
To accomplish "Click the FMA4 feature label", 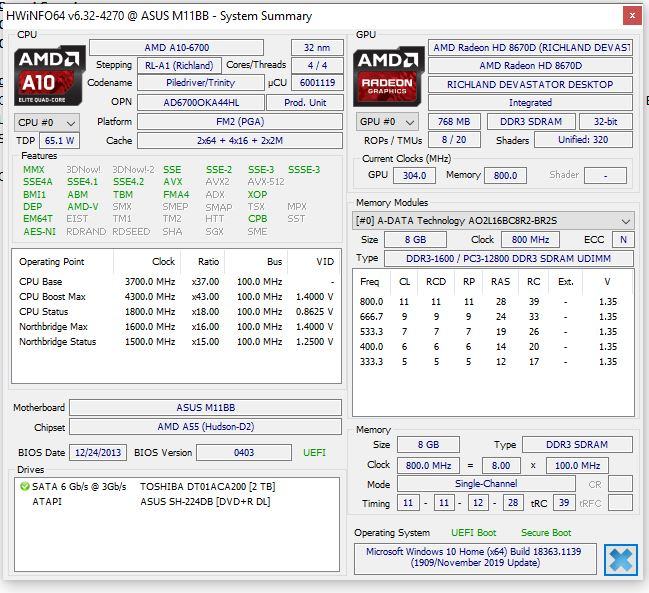I will click(x=176, y=194).
